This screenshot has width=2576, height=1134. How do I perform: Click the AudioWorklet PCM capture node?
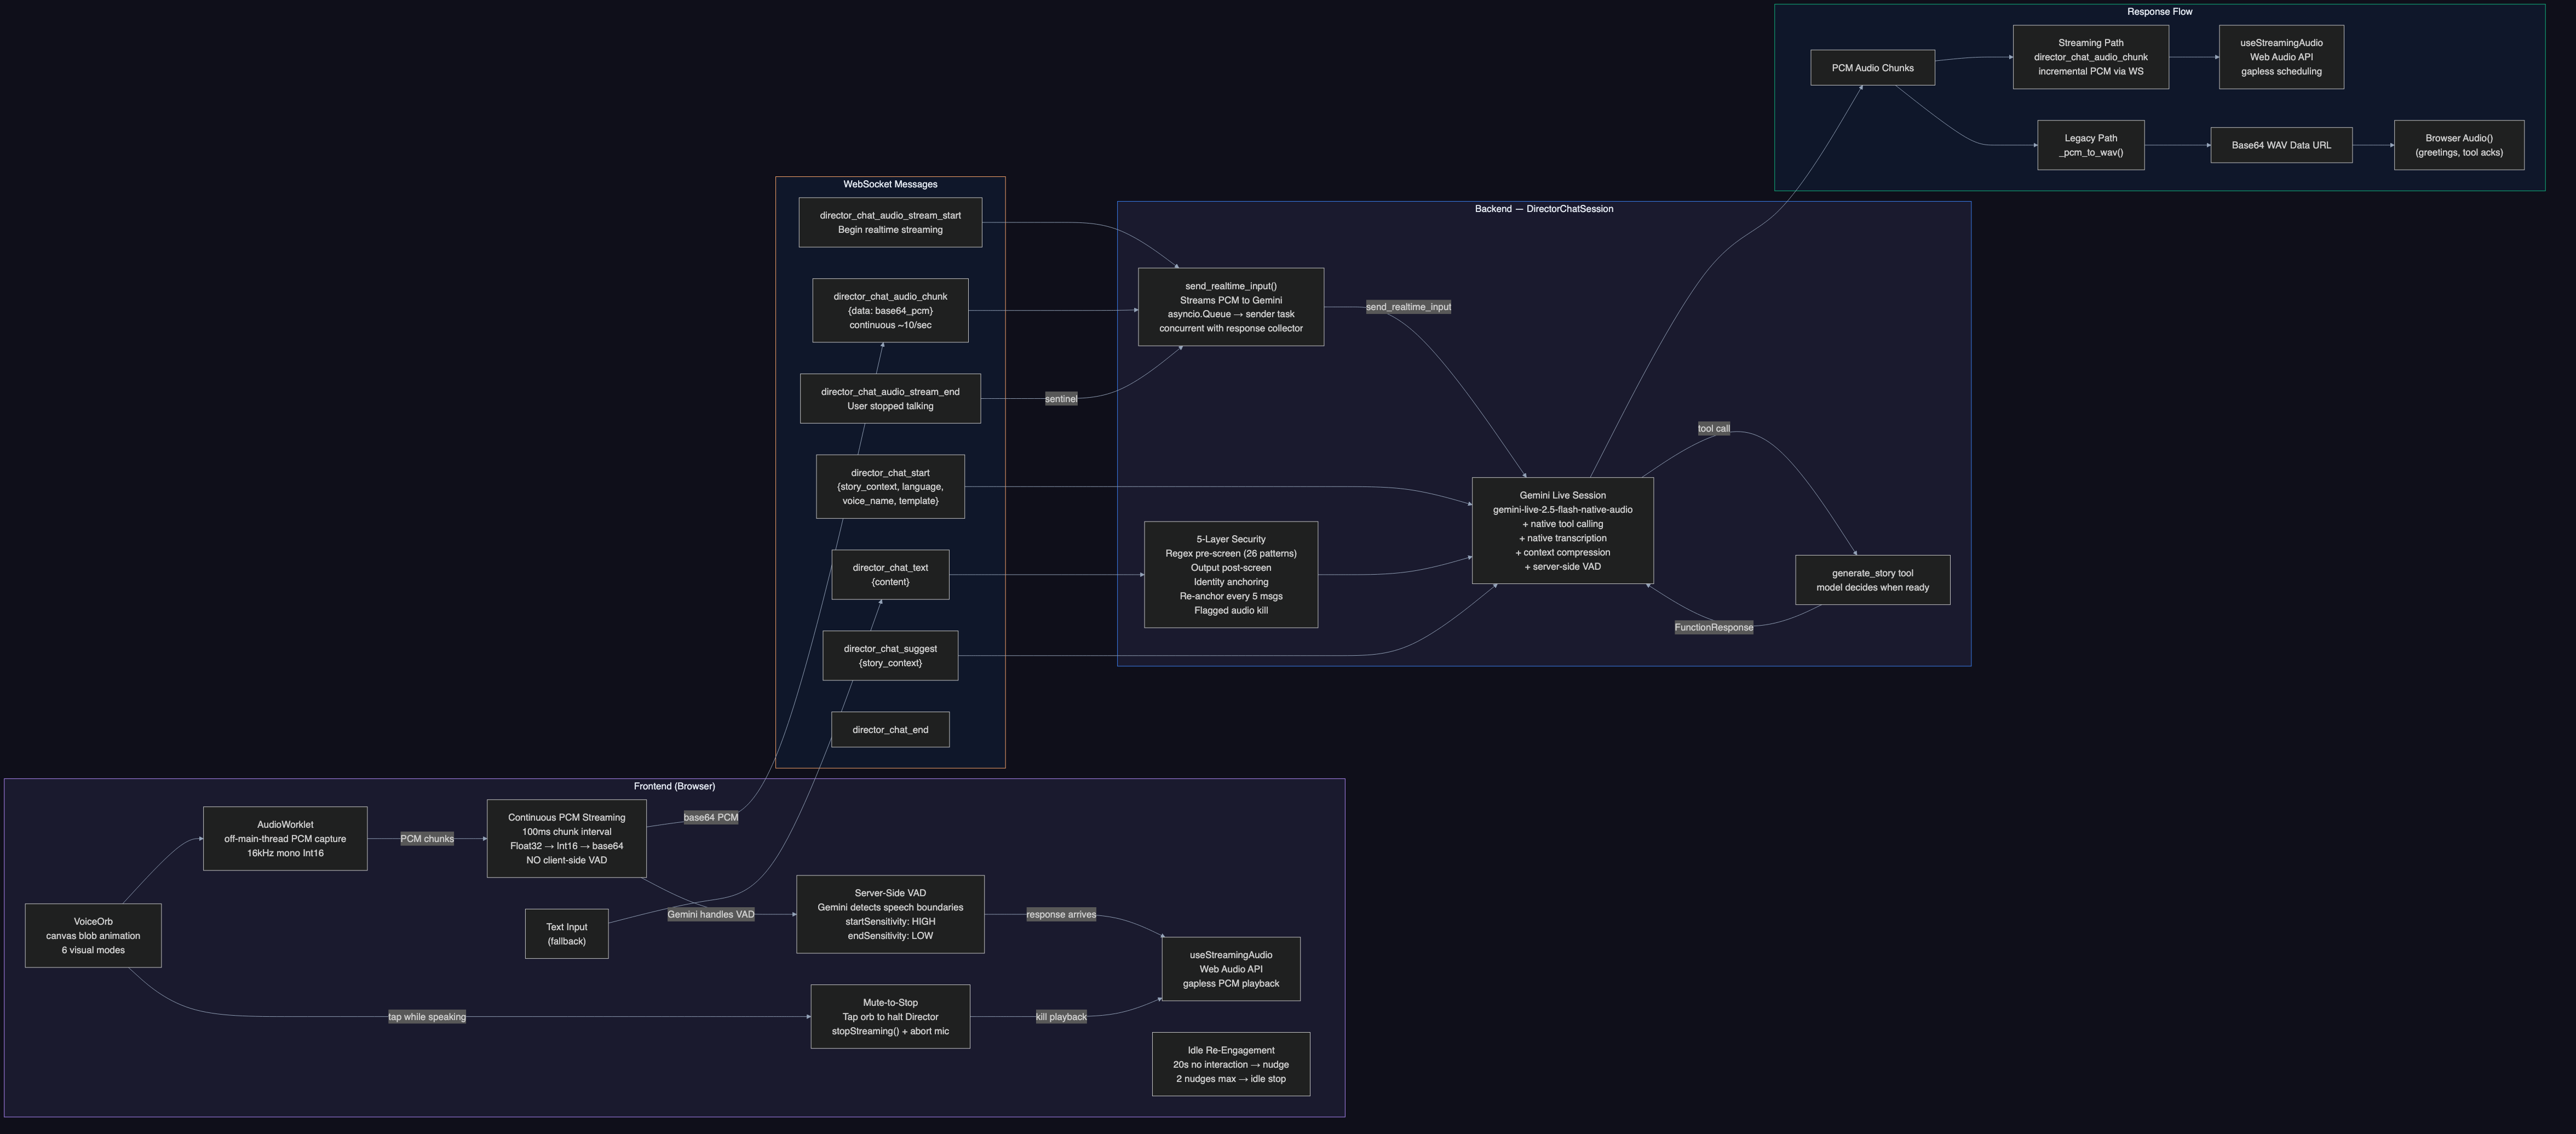coord(285,838)
